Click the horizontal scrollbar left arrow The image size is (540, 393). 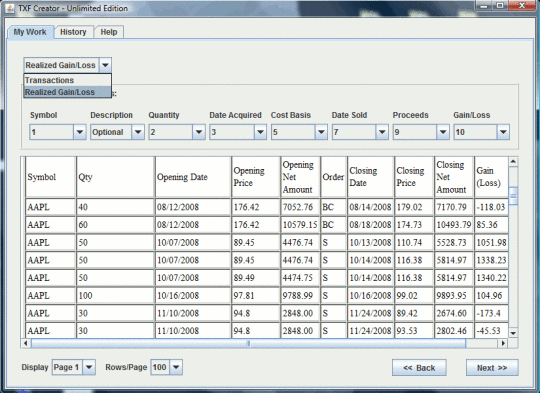pos(26,343)
